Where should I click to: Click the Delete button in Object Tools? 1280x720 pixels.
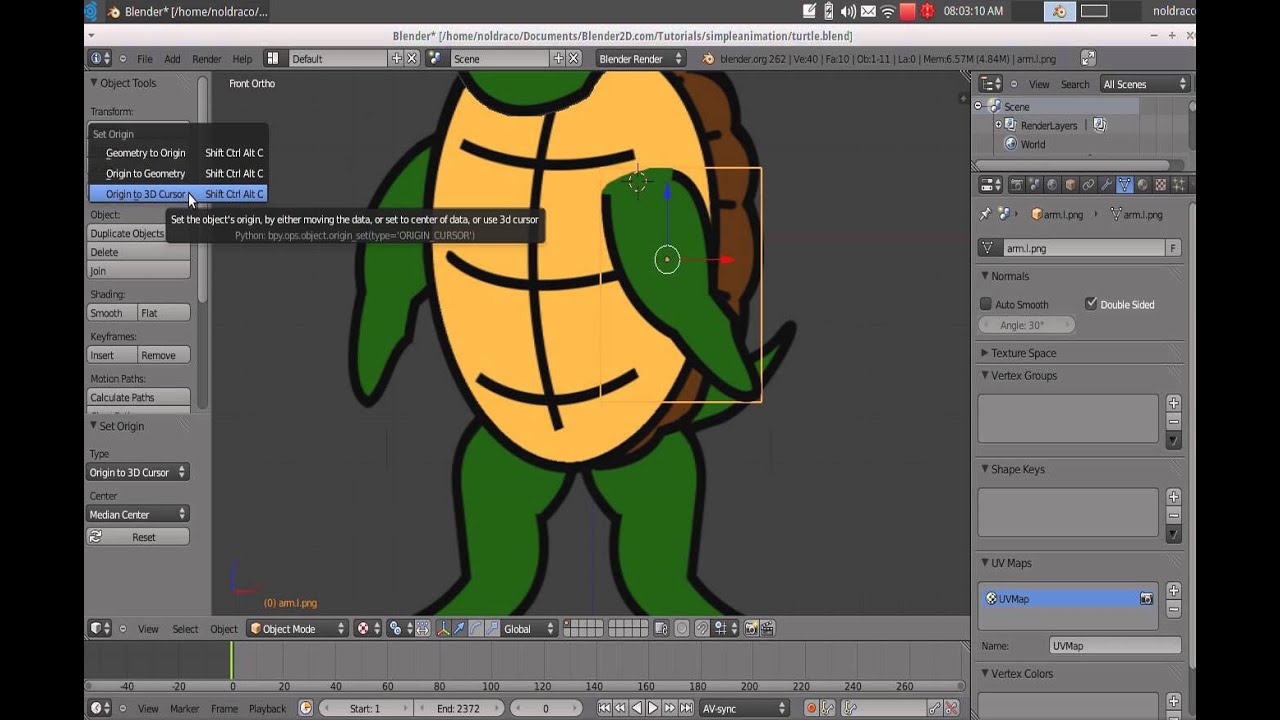click(139, 252)
